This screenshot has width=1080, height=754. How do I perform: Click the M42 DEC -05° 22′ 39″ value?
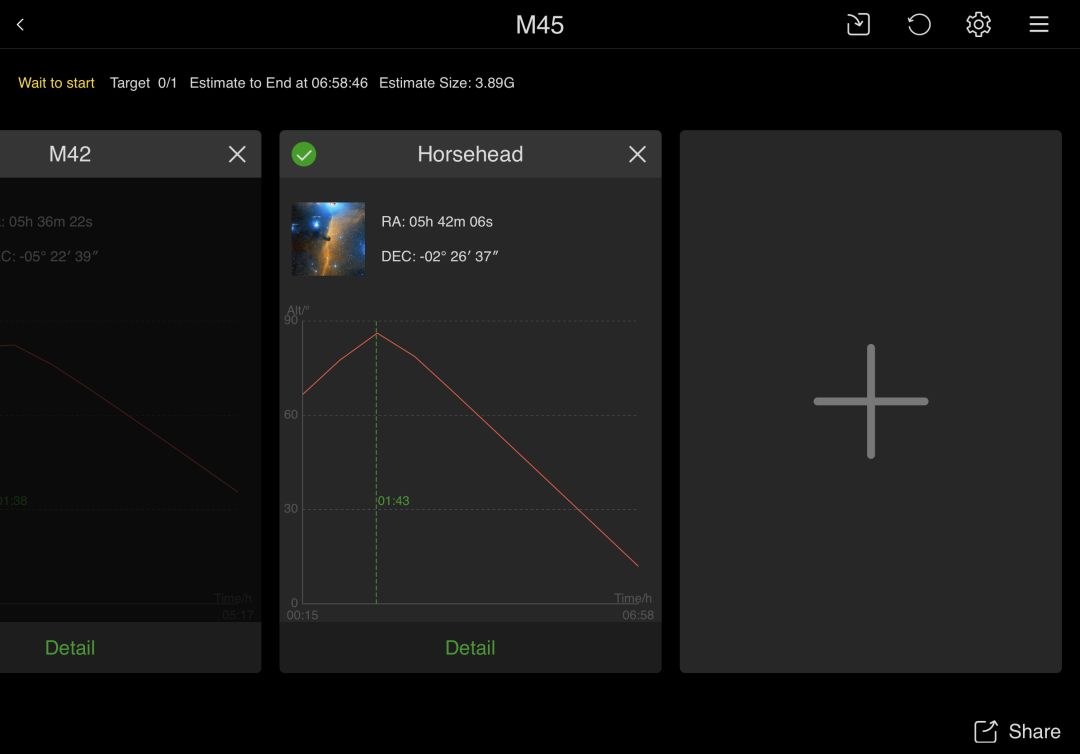(x=49, y=256)
